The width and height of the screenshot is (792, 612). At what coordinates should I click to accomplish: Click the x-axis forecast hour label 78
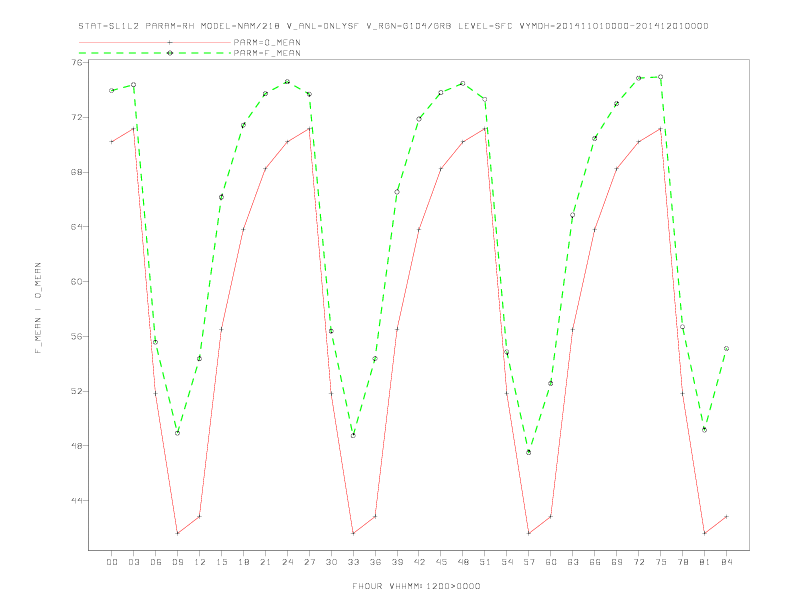click(x=682, y=562)
